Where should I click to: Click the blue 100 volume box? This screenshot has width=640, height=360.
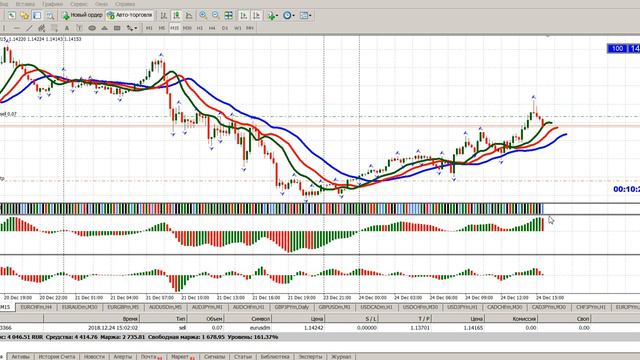617,49
